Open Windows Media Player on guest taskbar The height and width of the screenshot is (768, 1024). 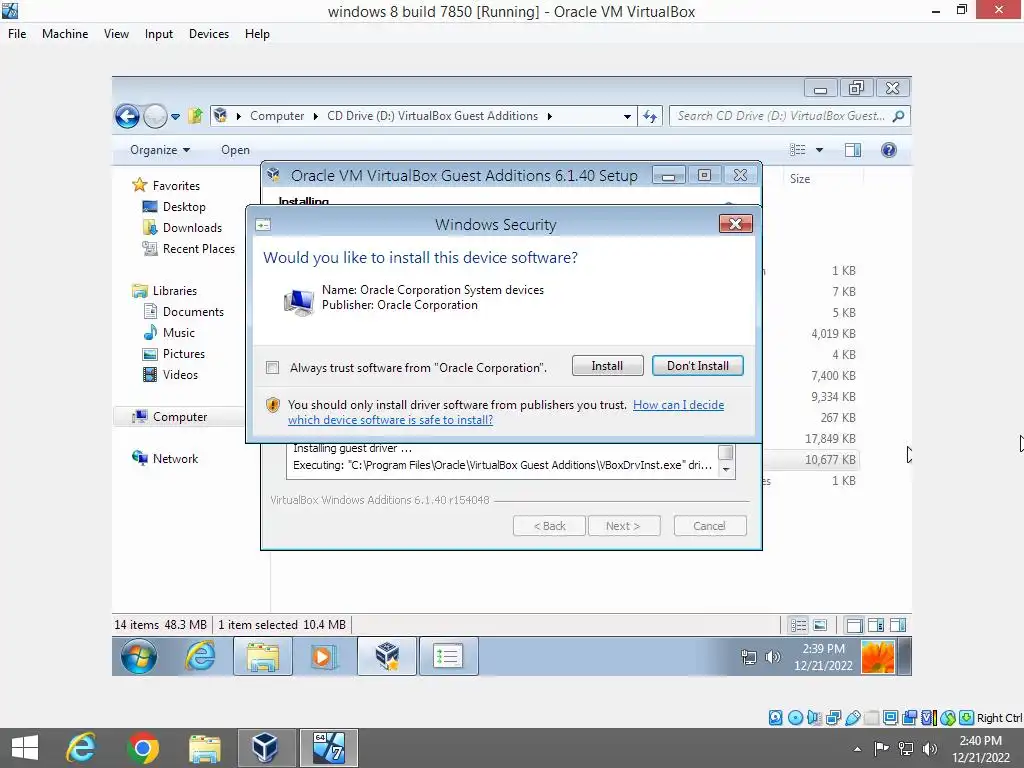coord(323,656)
